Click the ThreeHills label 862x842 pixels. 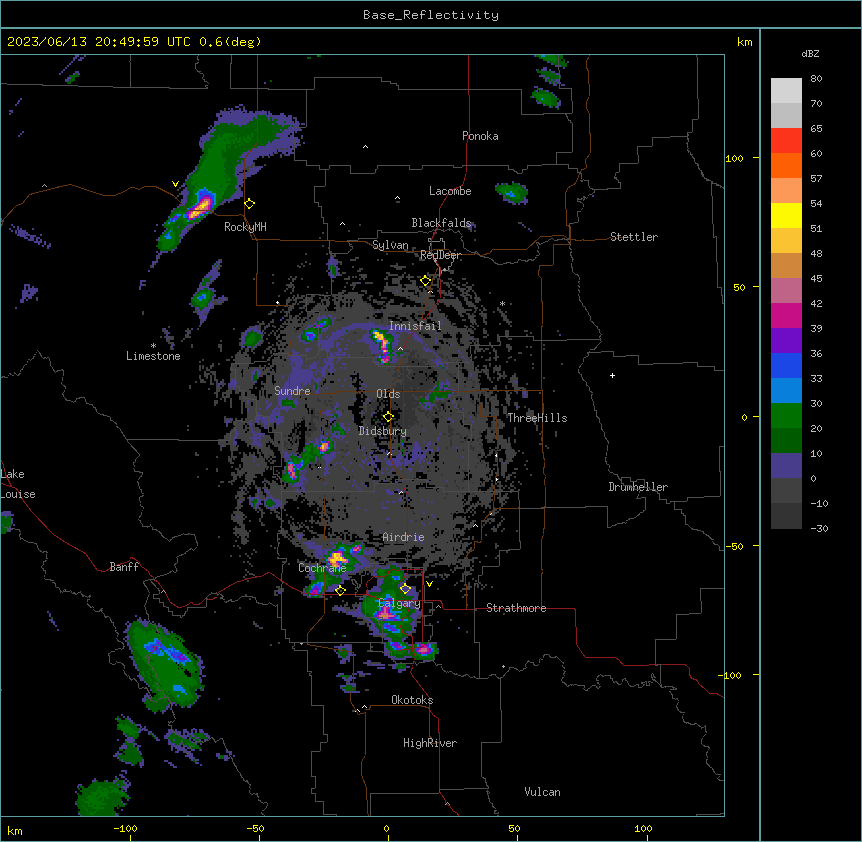(537, 418)
